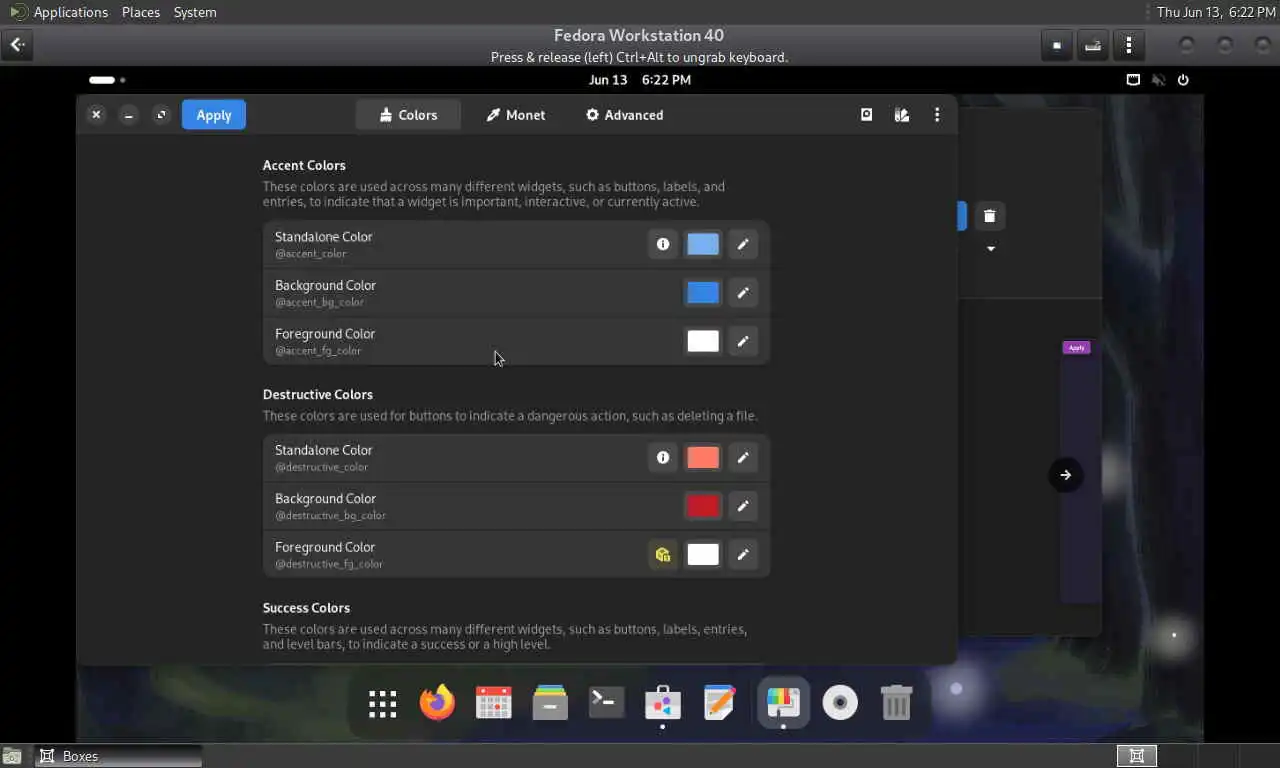This screenshot has width=1280, height=768.
Task: Open the System menu
Action: pos(195,12)
